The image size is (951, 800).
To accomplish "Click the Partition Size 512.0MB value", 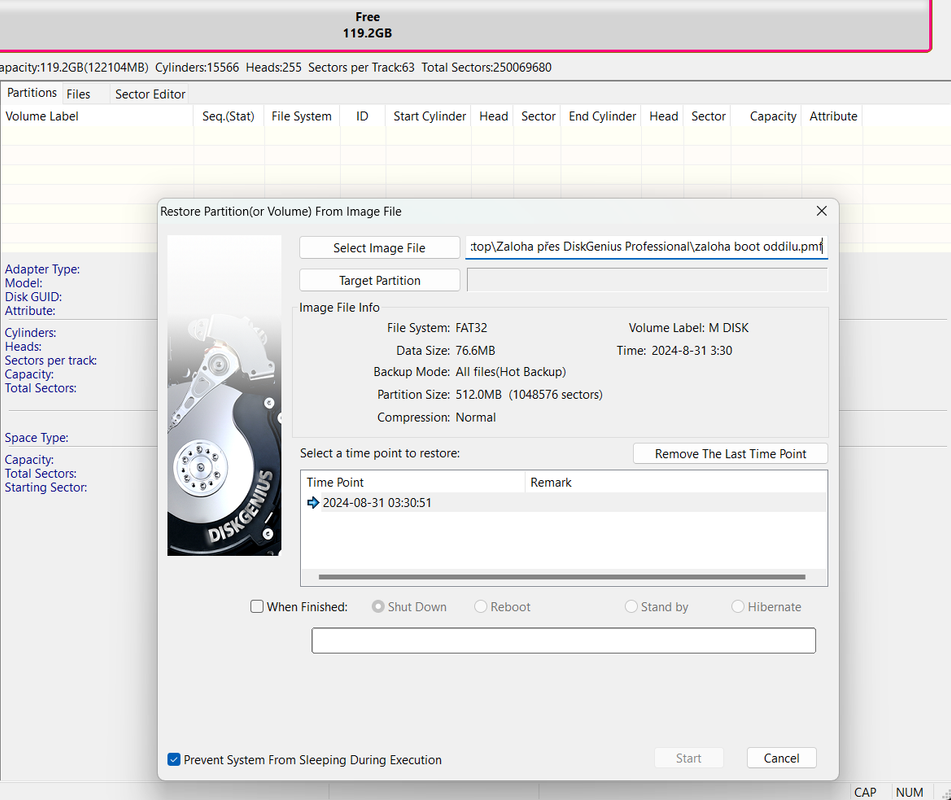I will point(529,394).
